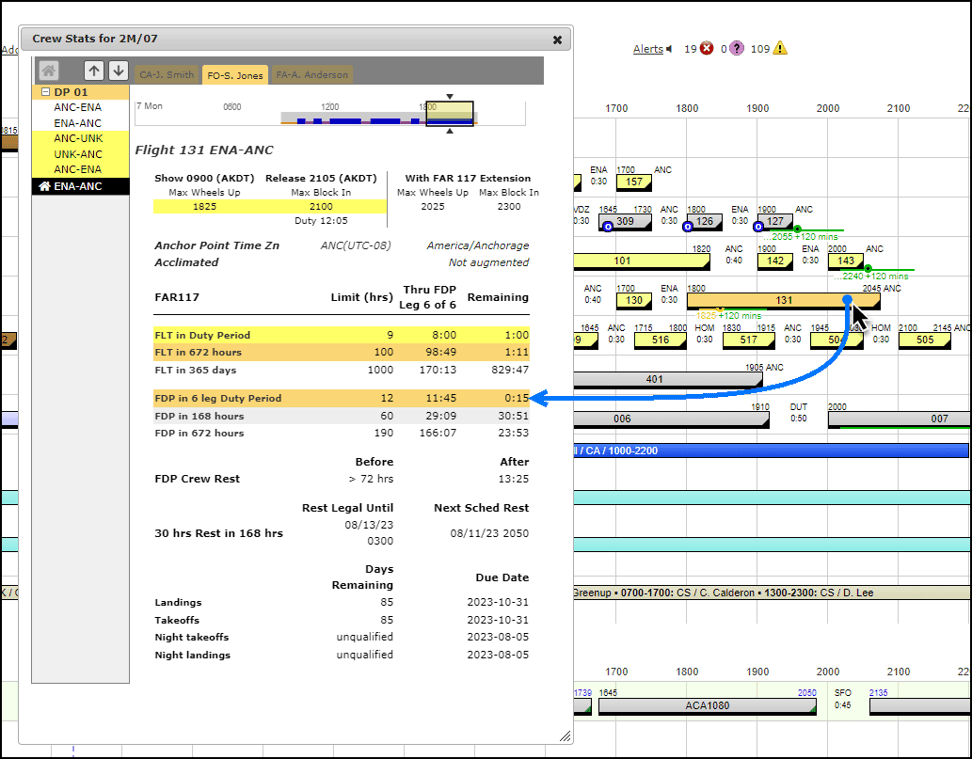Switch to the FA-A. Anderson tab
Image resolution: width=972 pixels, height=759 pixels.
click(312, 75)
